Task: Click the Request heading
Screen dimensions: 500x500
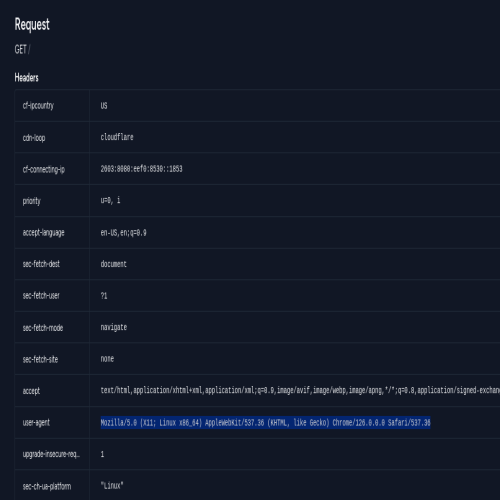Action: [32, 25]
